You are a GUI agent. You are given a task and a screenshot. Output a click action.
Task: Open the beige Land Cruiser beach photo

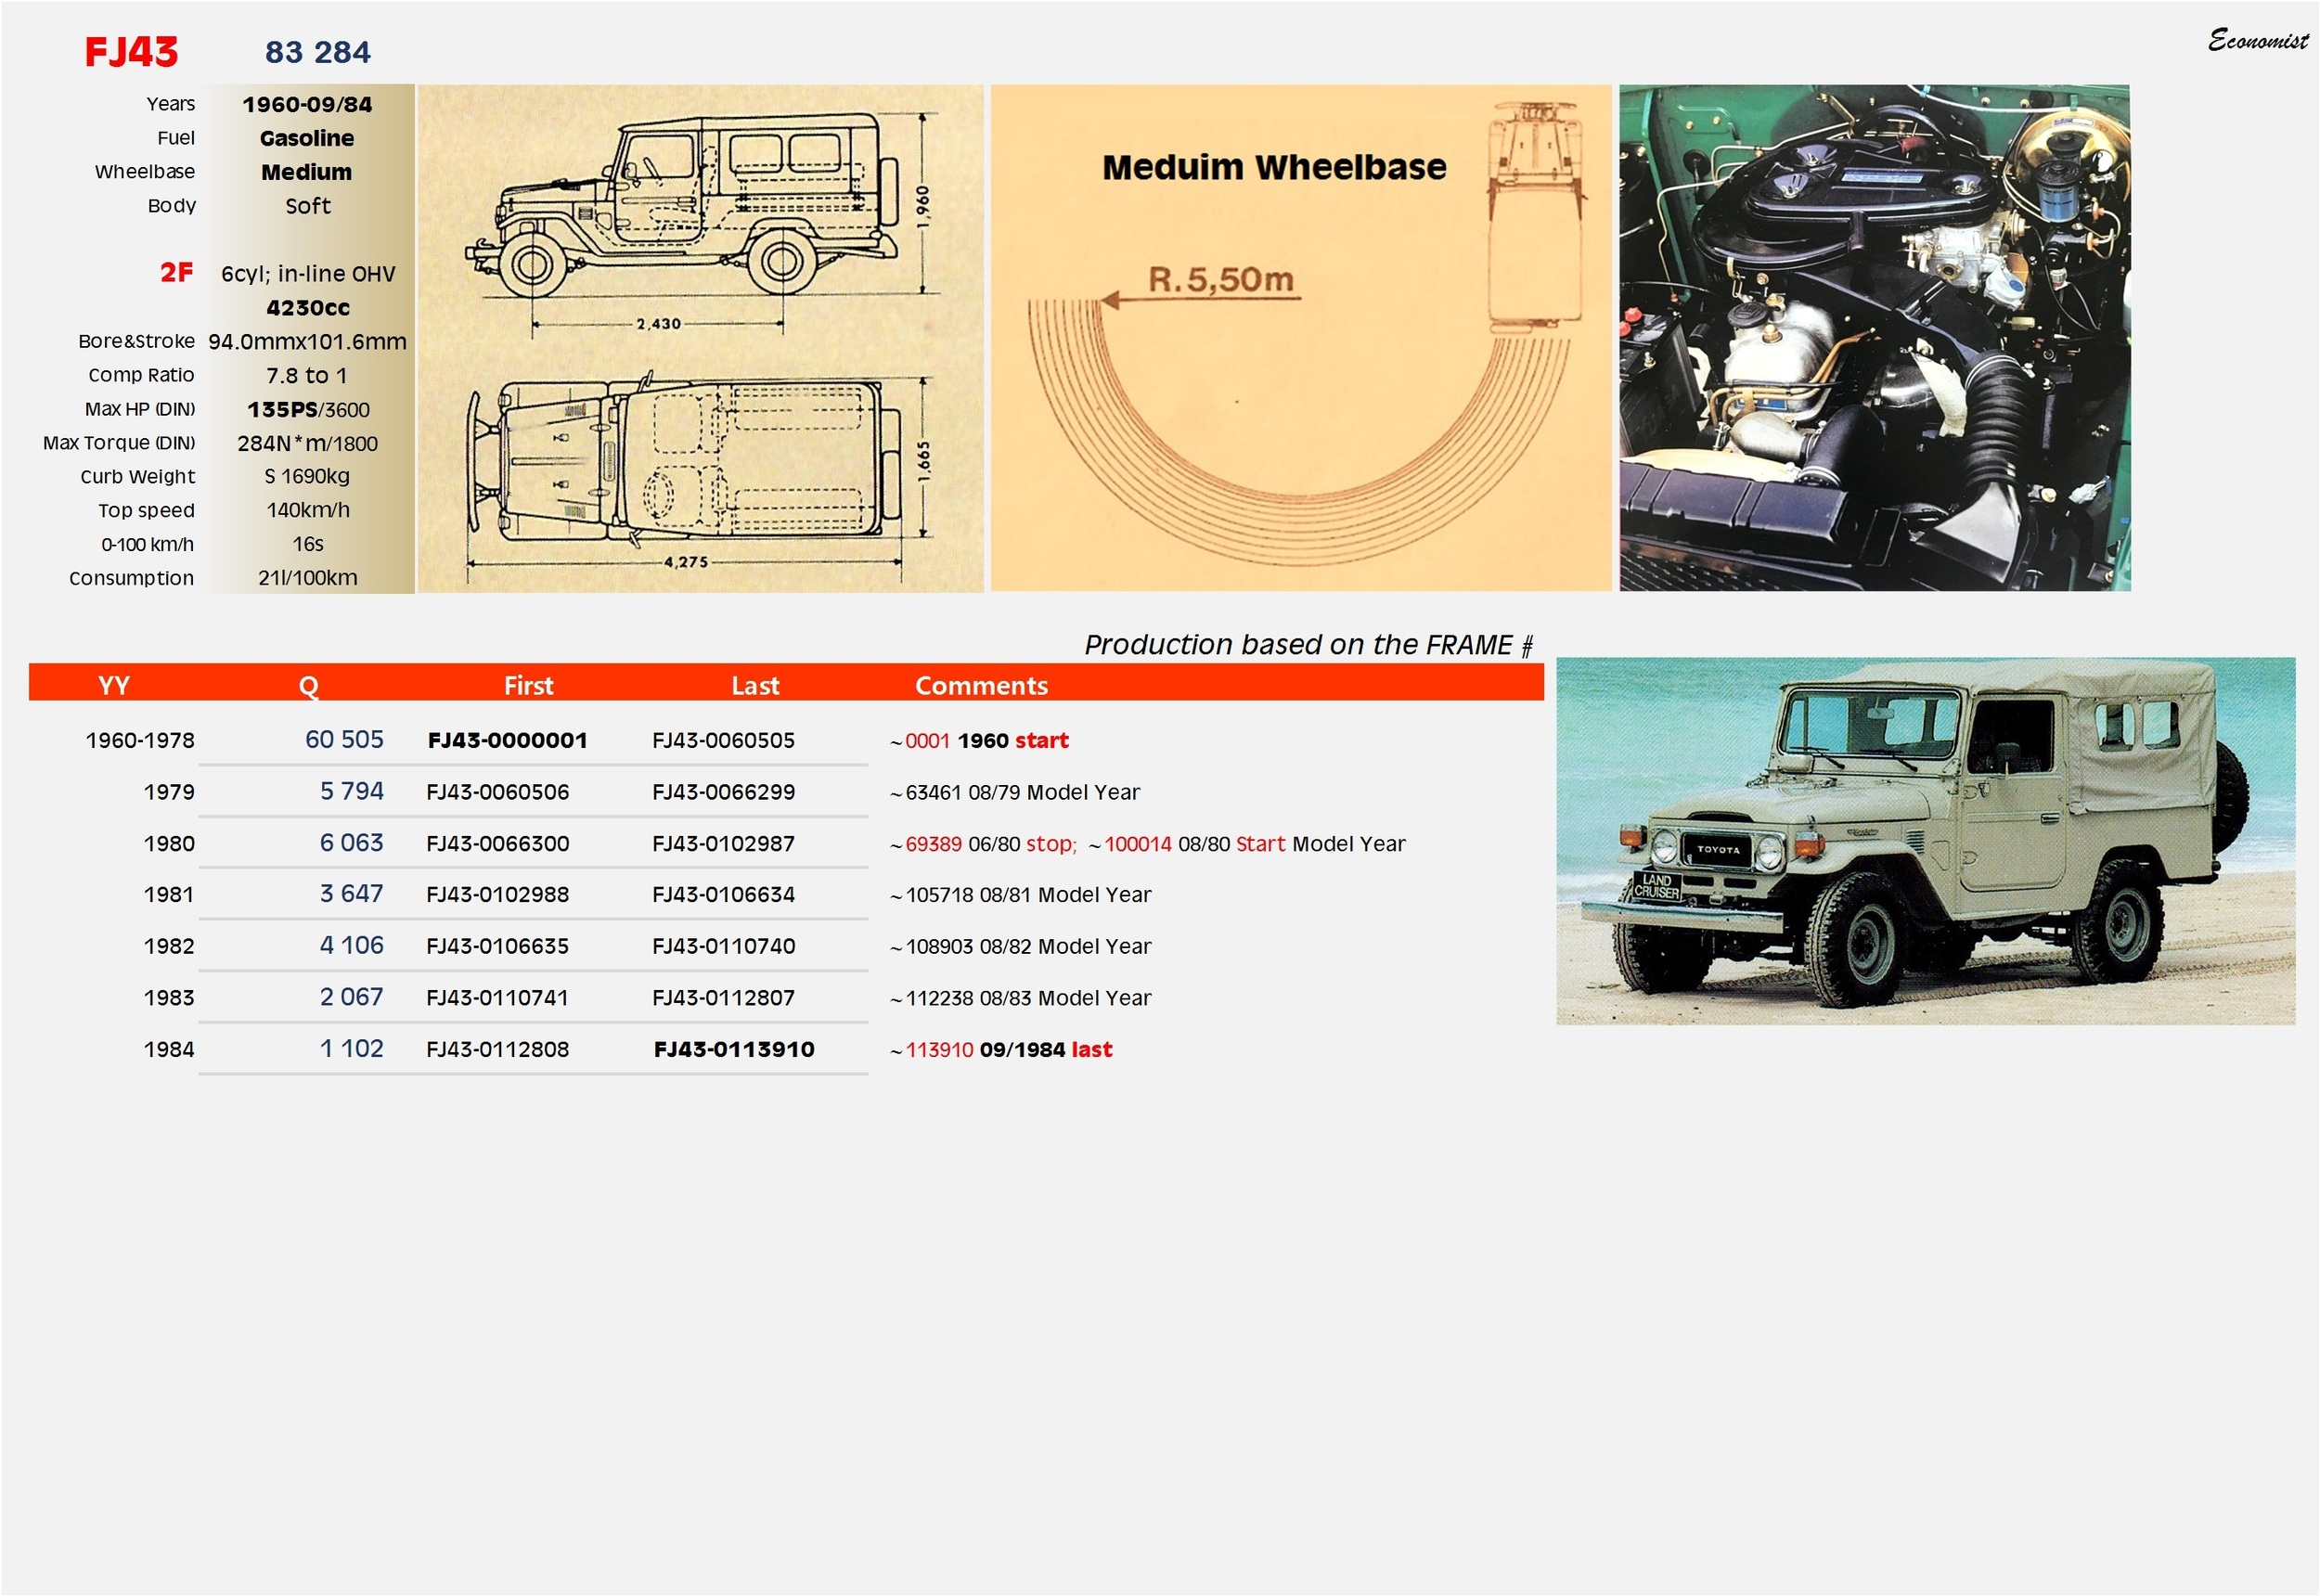(1926, 841)
